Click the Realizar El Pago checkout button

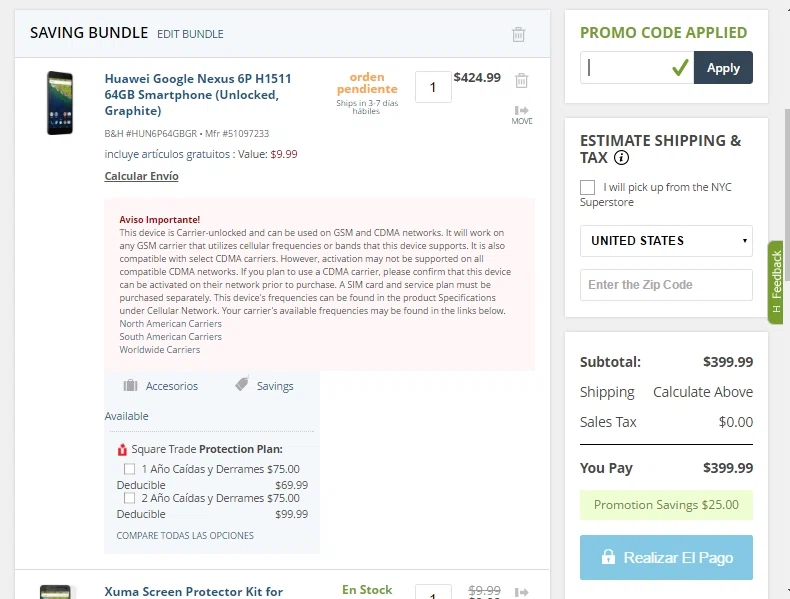[x=666, y=557]
